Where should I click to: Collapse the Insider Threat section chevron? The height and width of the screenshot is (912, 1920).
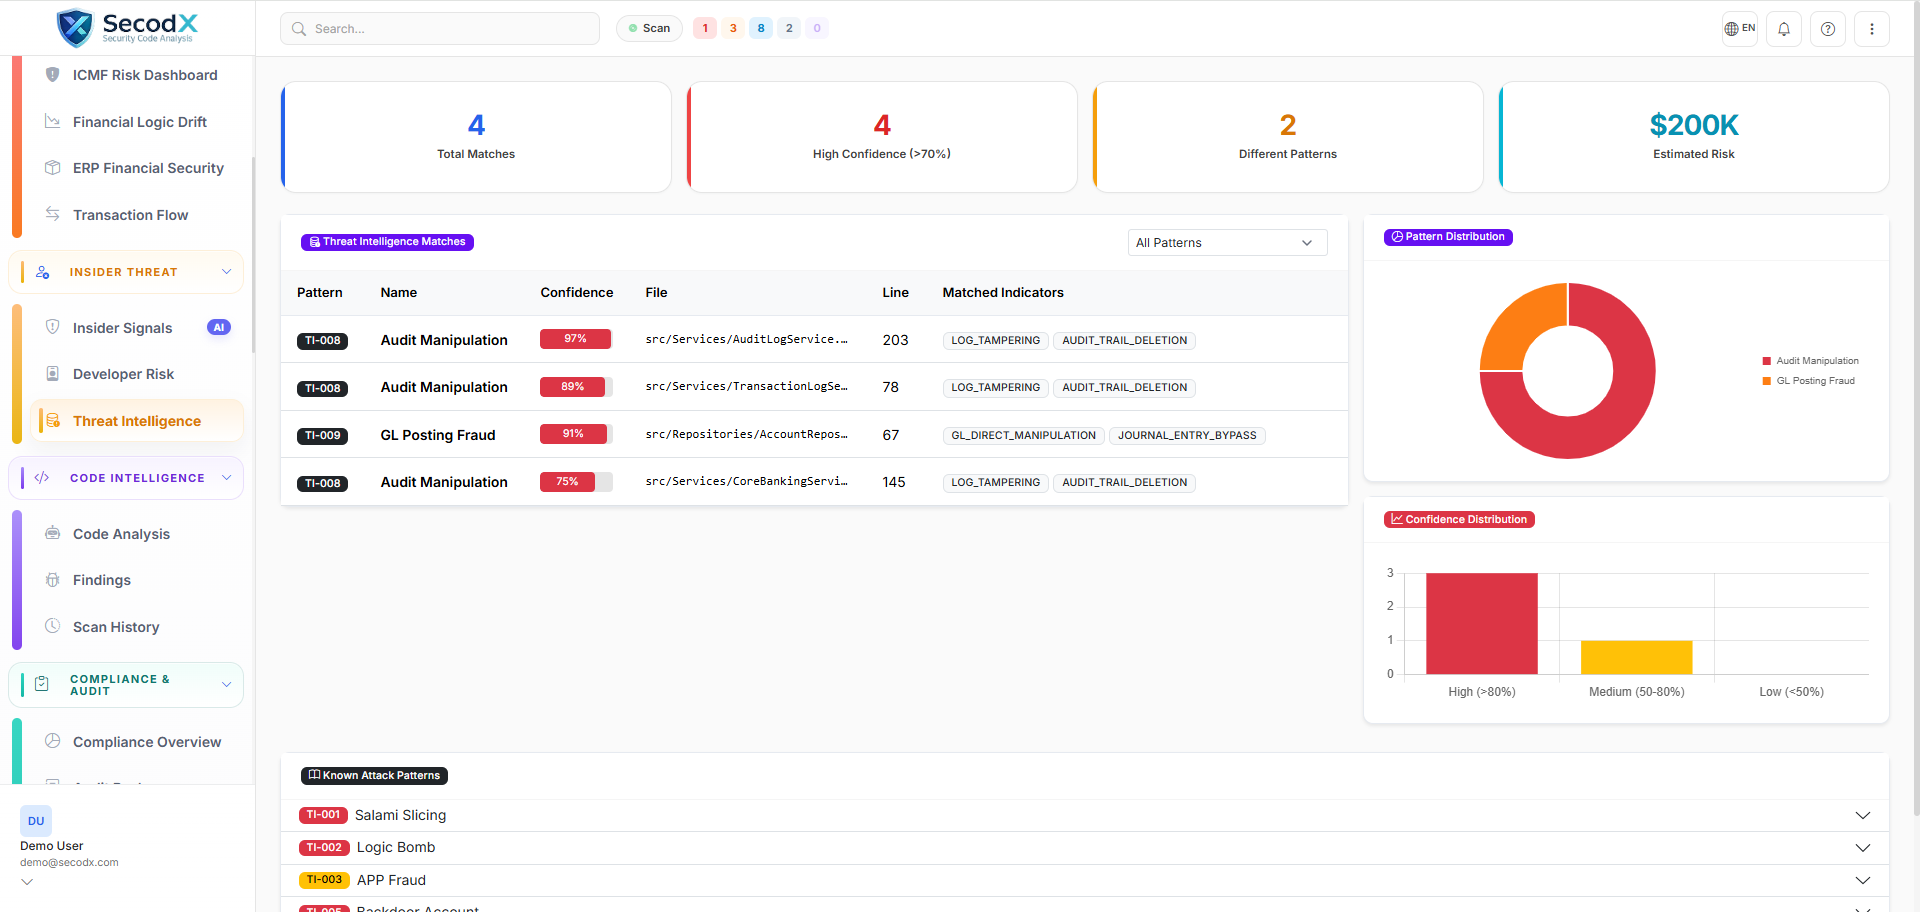(227, 272)
